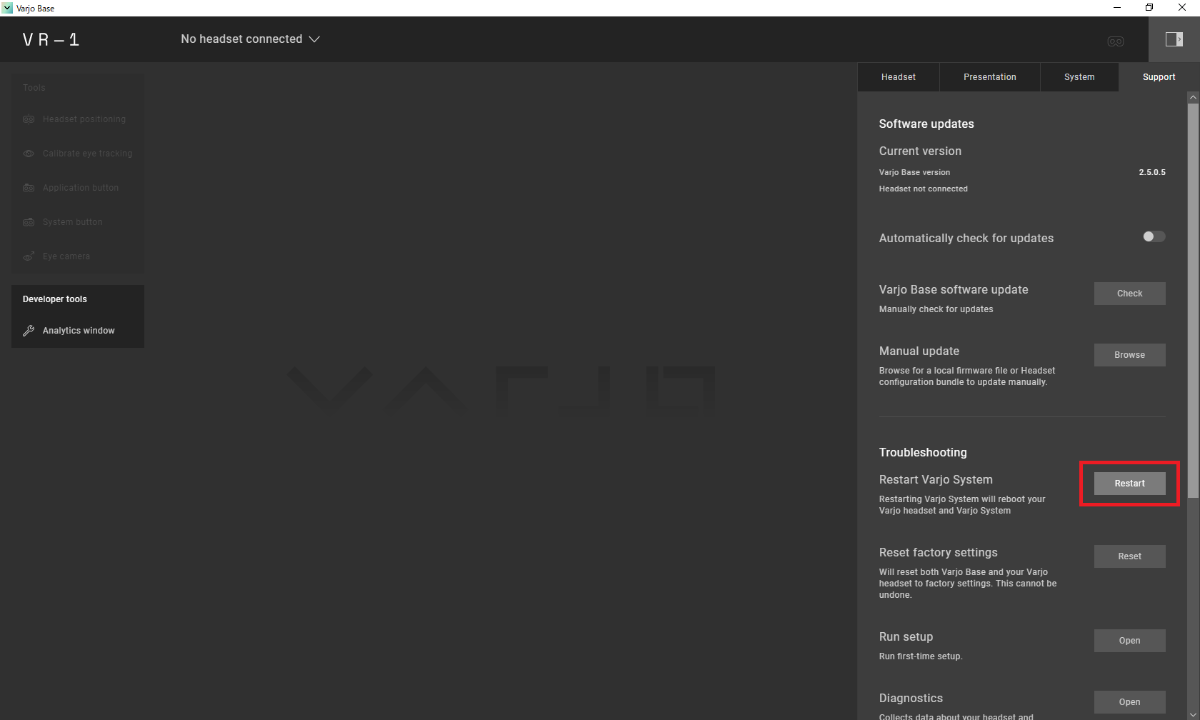This screenshot has height=720, width=1200.
Task: Switch to the Headset tab
Action: [899, 77]
